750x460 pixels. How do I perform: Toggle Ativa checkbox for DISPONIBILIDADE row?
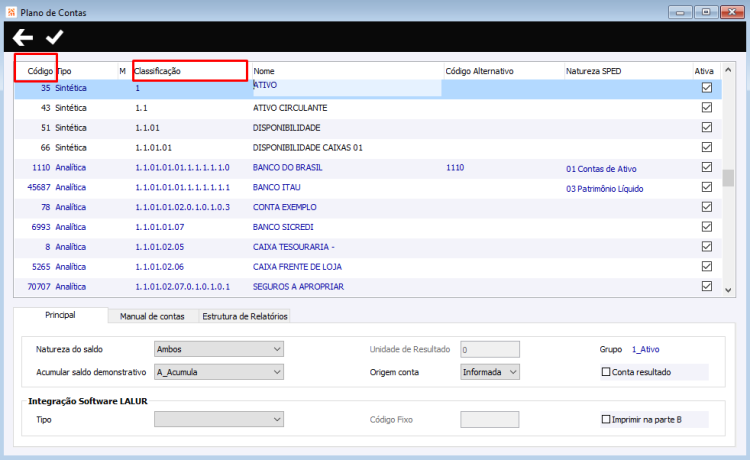[x=706, y=127]
